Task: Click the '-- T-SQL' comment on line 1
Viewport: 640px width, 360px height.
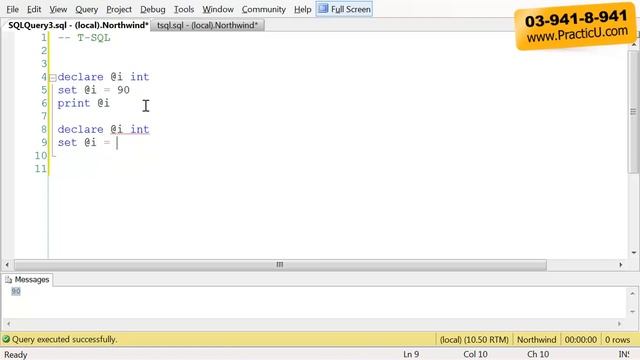Action: [84, 38]
